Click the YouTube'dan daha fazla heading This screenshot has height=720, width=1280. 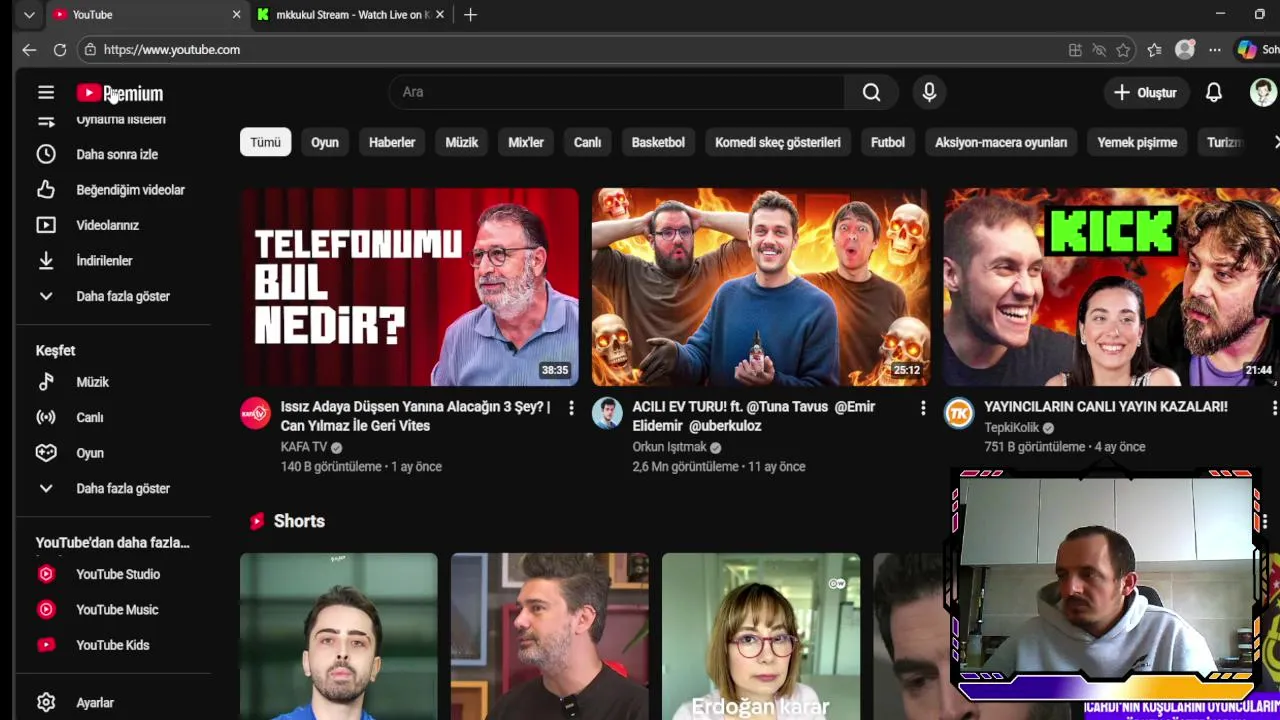point(112,542)
